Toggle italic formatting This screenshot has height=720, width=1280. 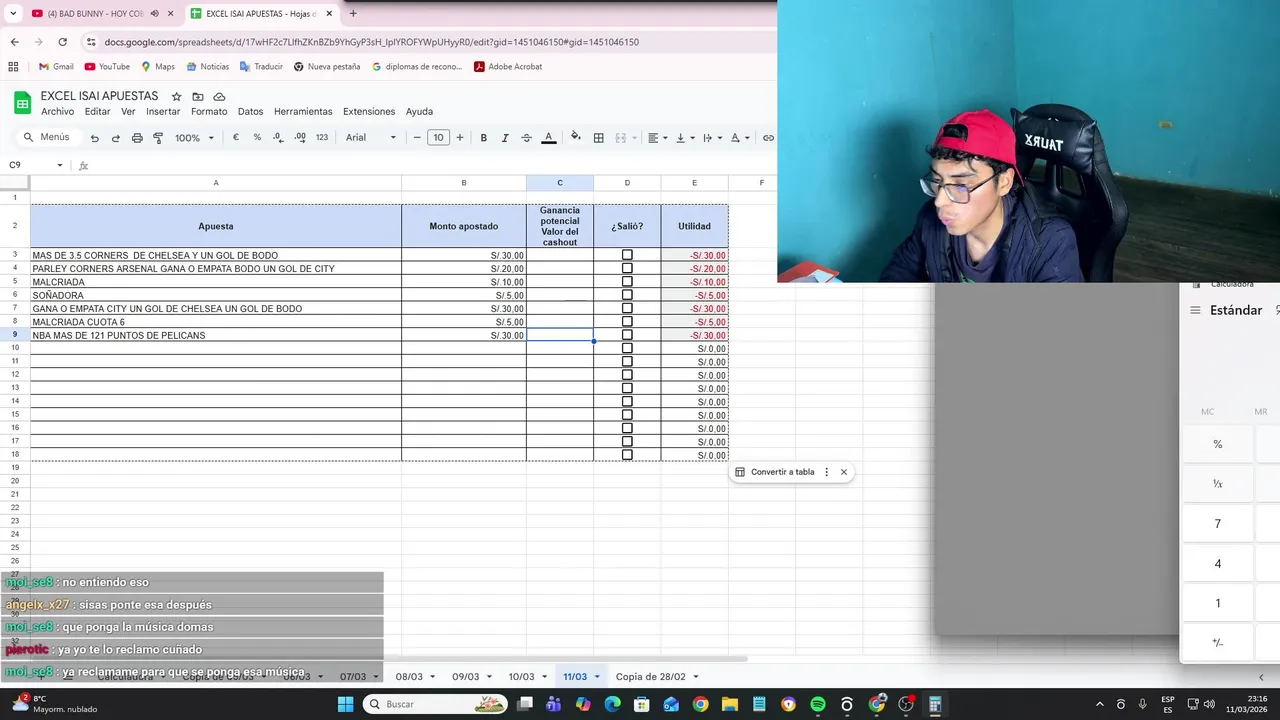tap(505, 138)
